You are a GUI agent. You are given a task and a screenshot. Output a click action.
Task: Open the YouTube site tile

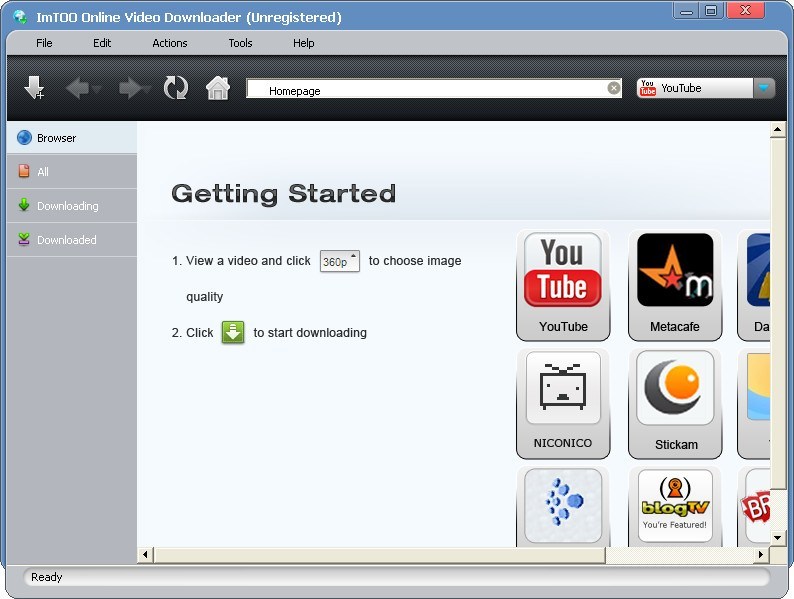pyautogui.click(x=563, y=285)
